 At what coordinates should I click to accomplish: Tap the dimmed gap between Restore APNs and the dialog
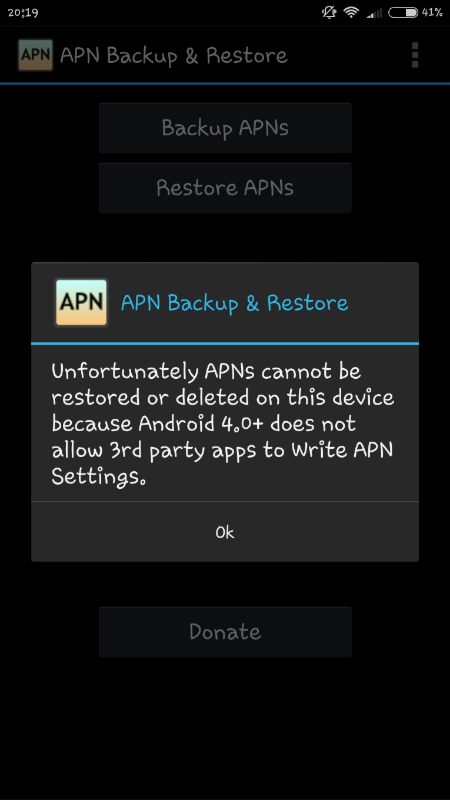coord(225,237)
